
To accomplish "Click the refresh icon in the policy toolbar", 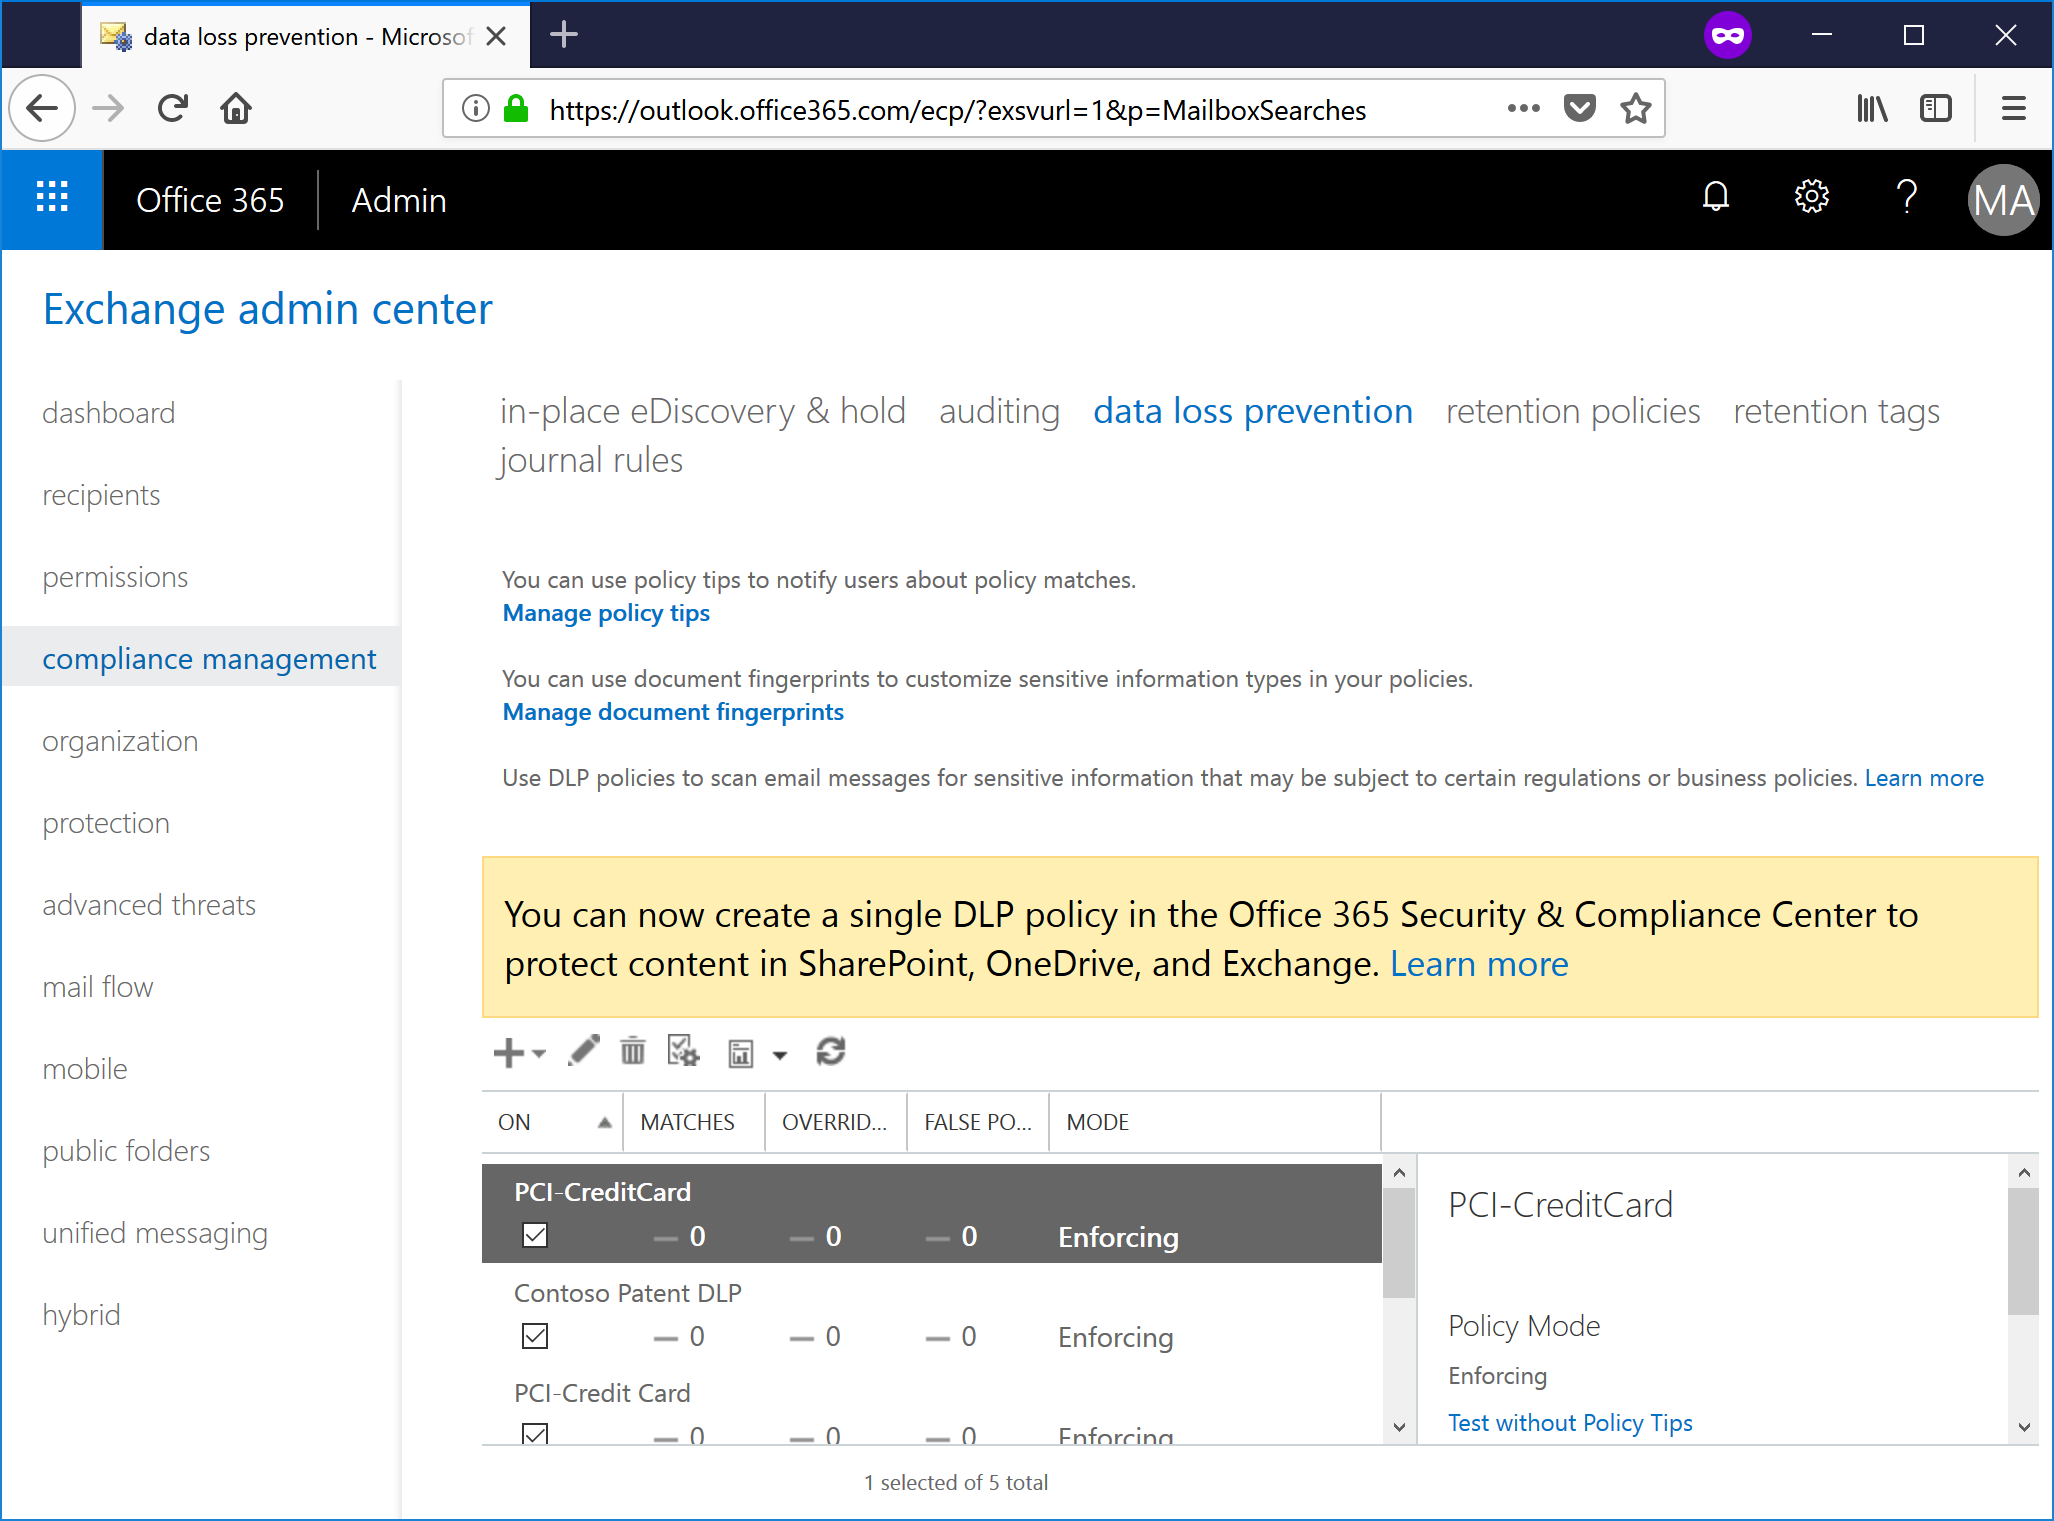I will pyautogui.click(x=830, y=1052).
